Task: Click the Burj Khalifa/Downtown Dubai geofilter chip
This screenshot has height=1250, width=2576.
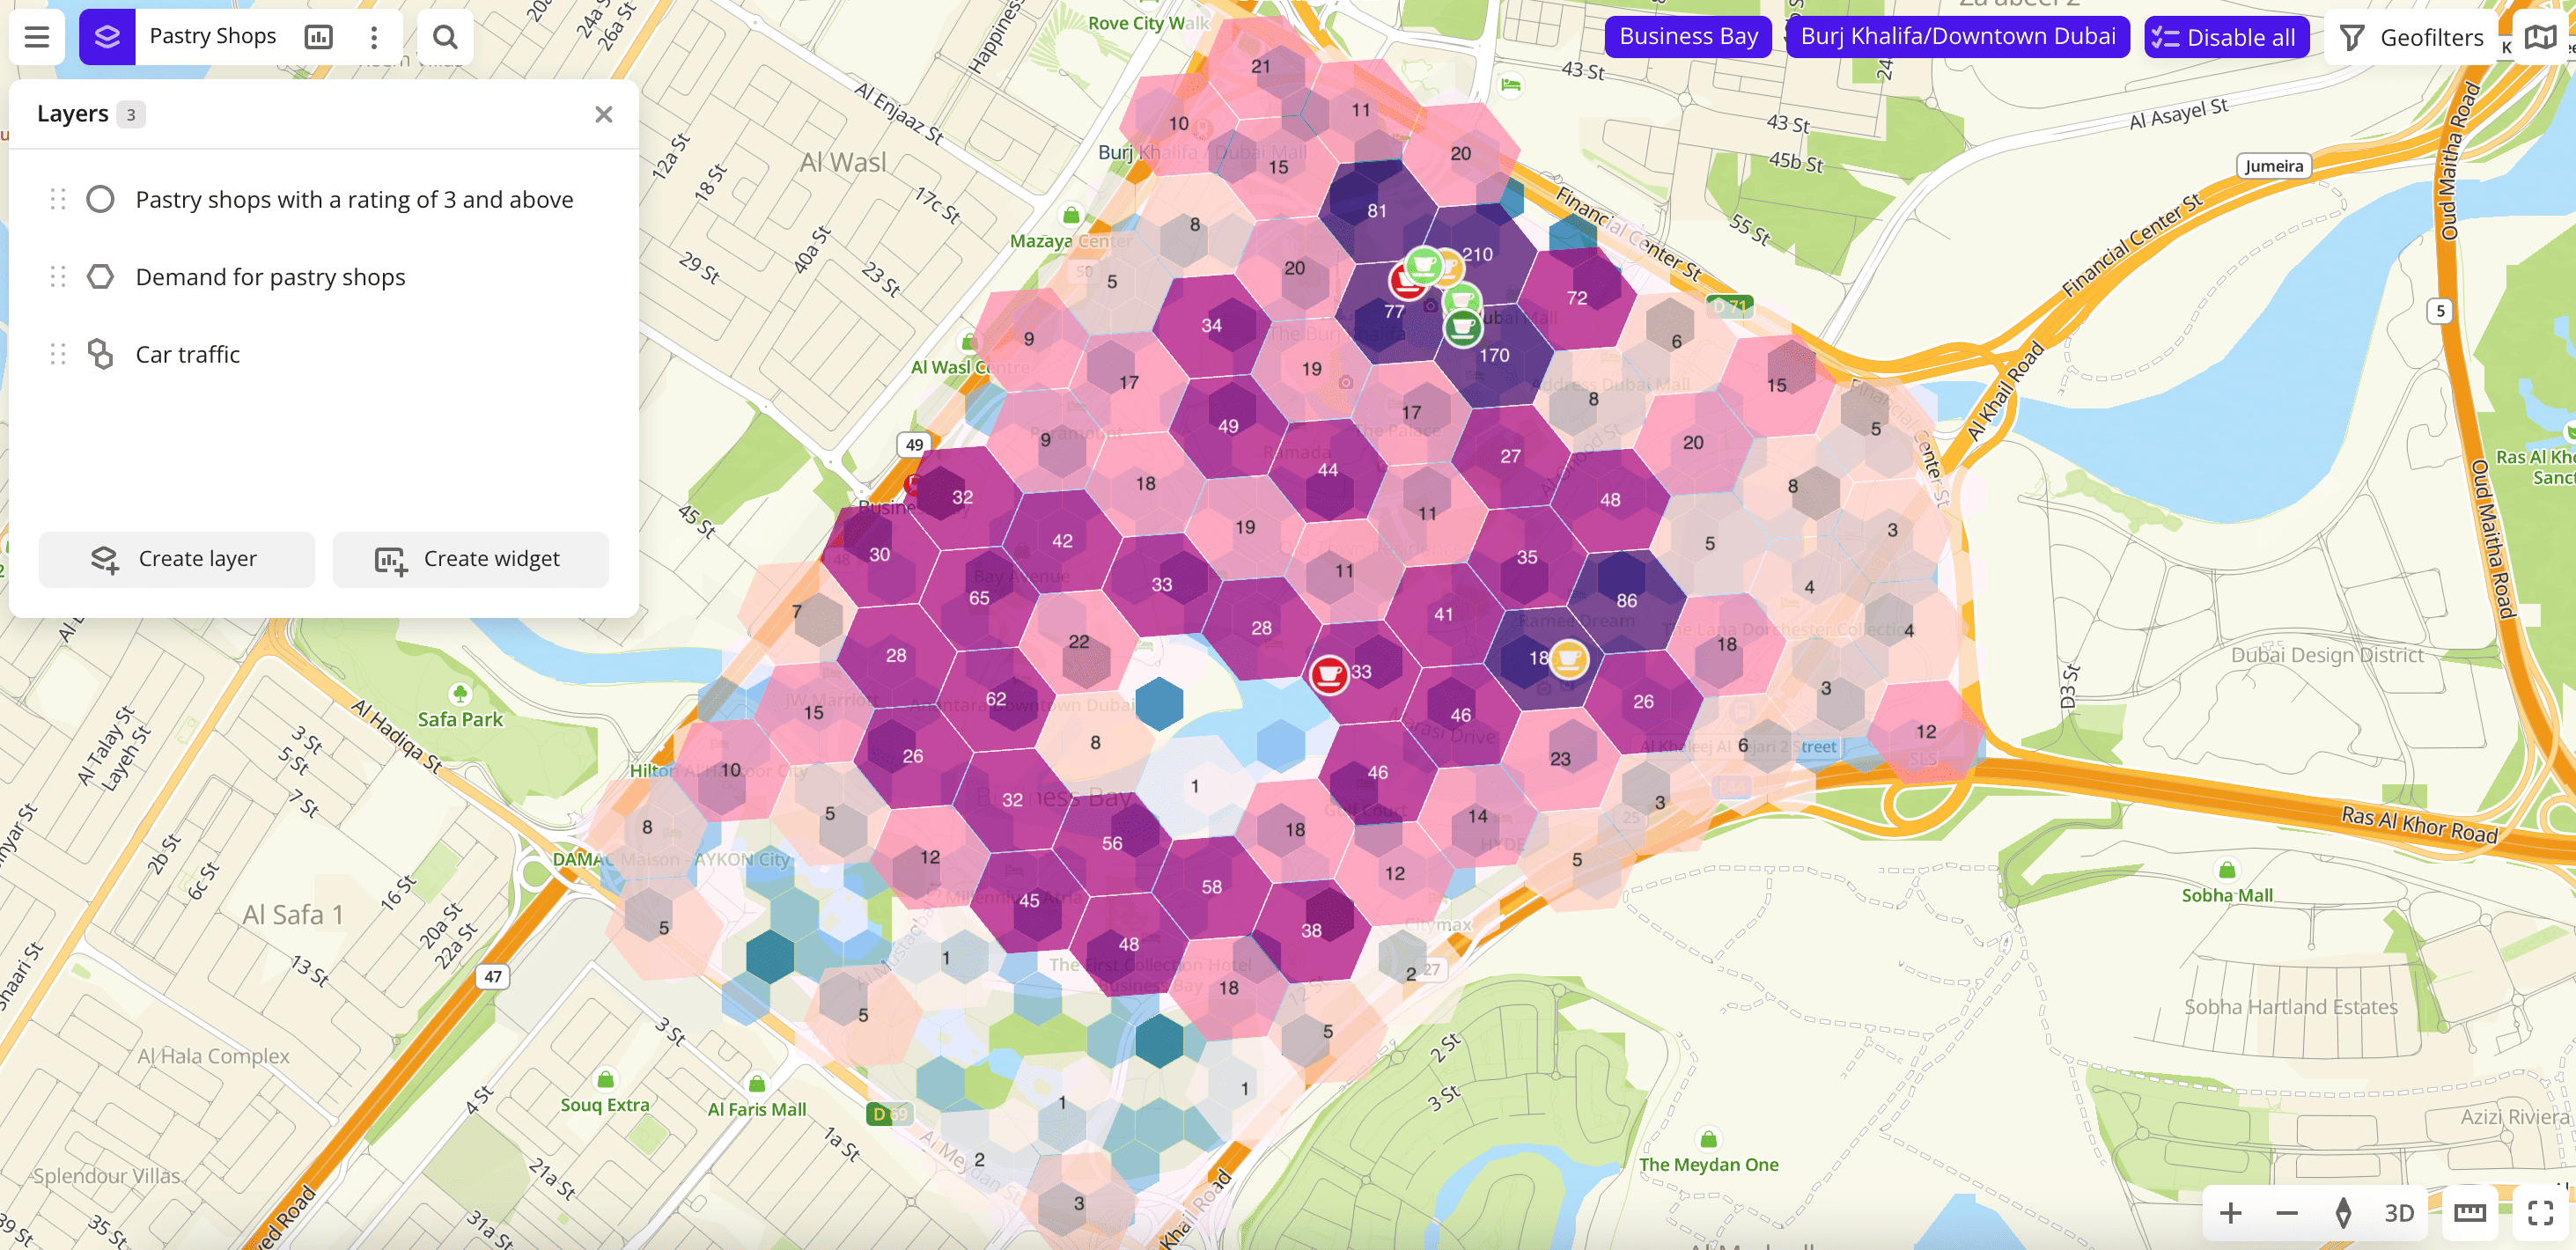Action: coord(1957,37)
